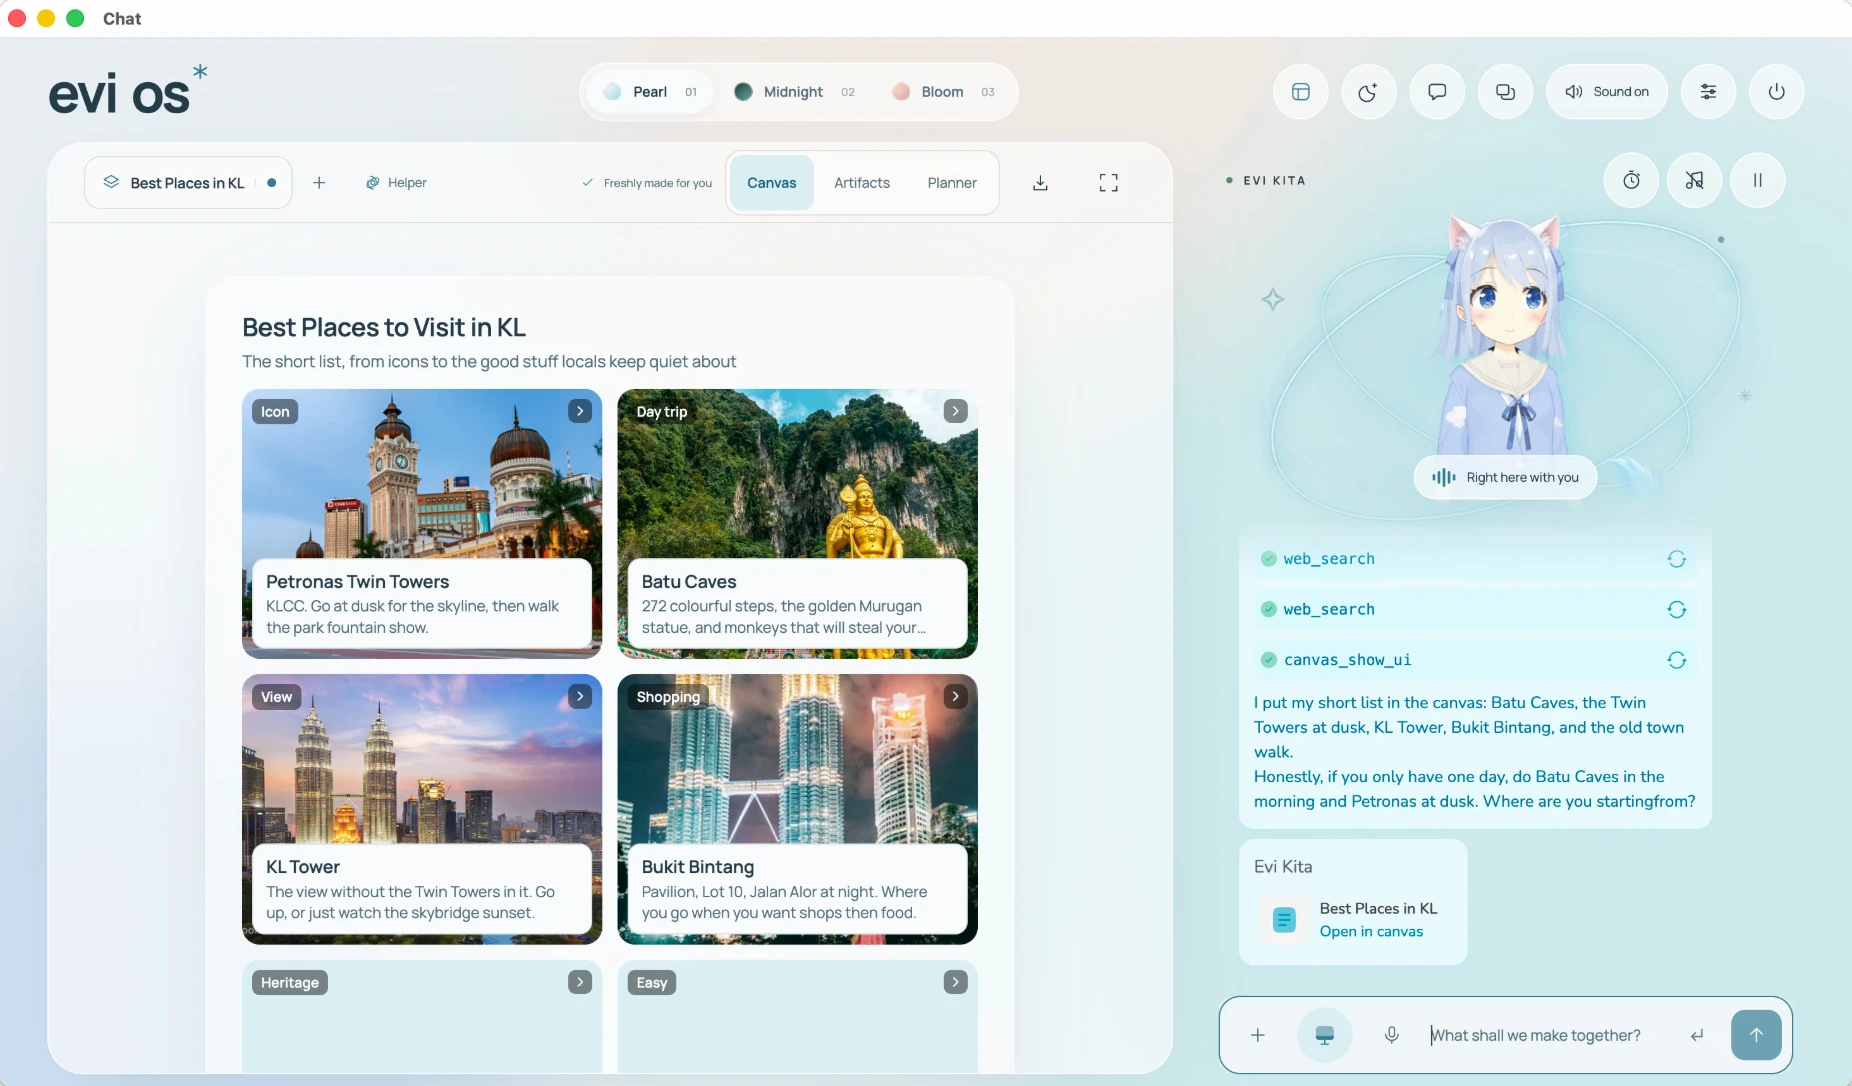Click the timer icon in Evi Kita panel
The height and width of the screenshot is (1086, 1852).
[1631, 180]
